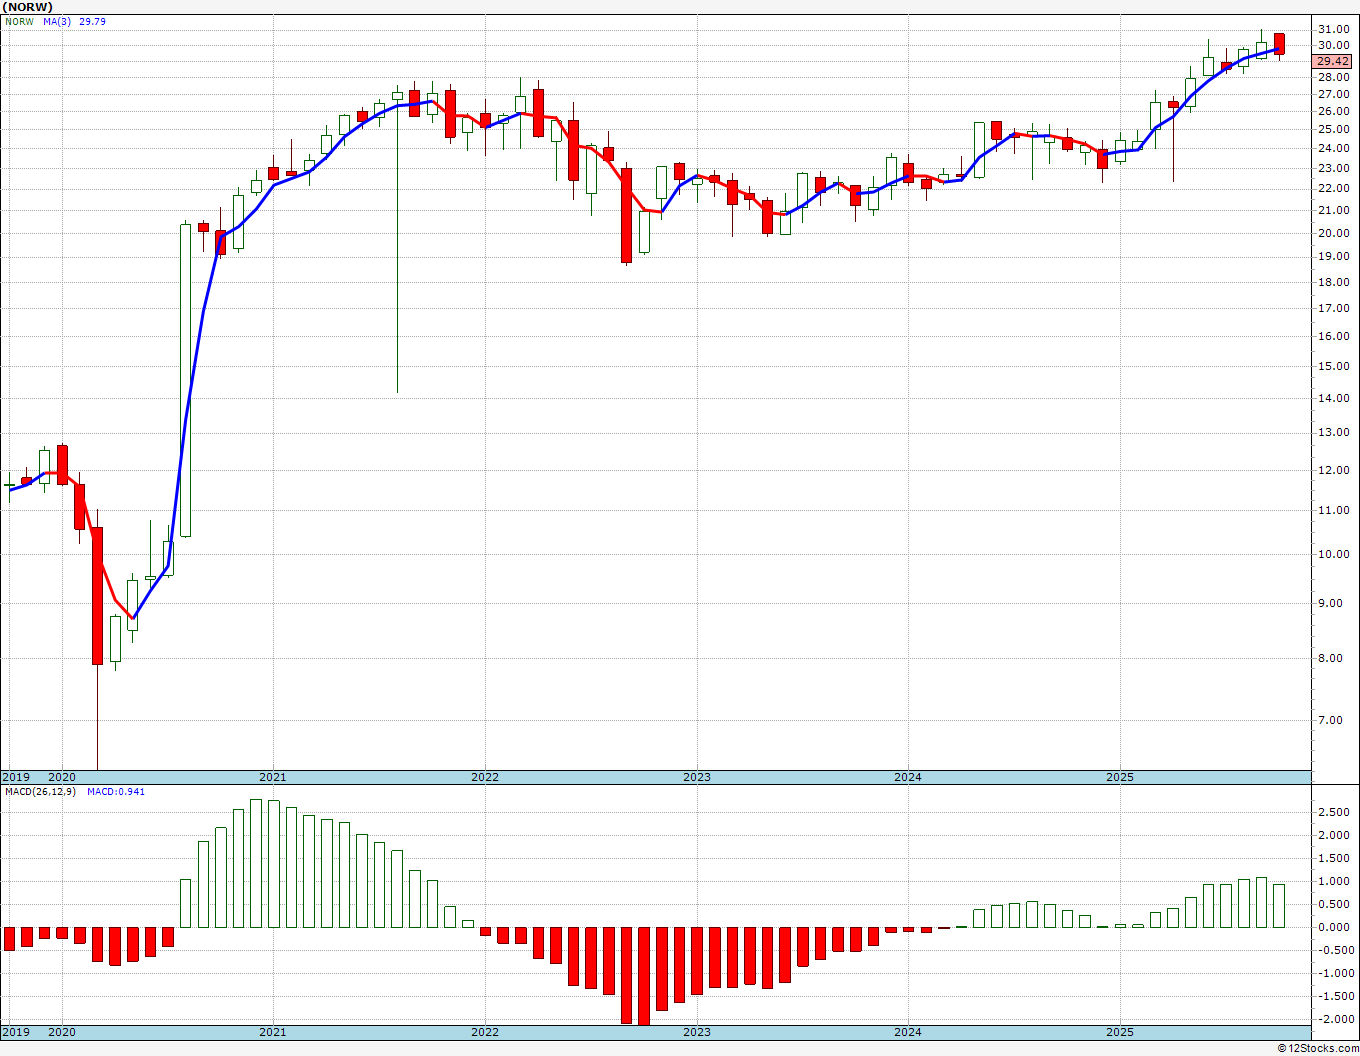Click the tallest green MACD histogram bar
Screen dimensions: 1360x1056
coord(256,863)
